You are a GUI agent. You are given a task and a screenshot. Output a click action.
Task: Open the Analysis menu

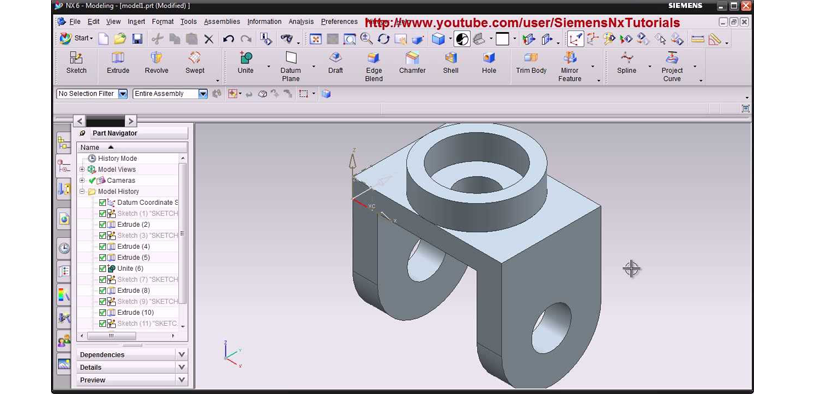[301, 22]
